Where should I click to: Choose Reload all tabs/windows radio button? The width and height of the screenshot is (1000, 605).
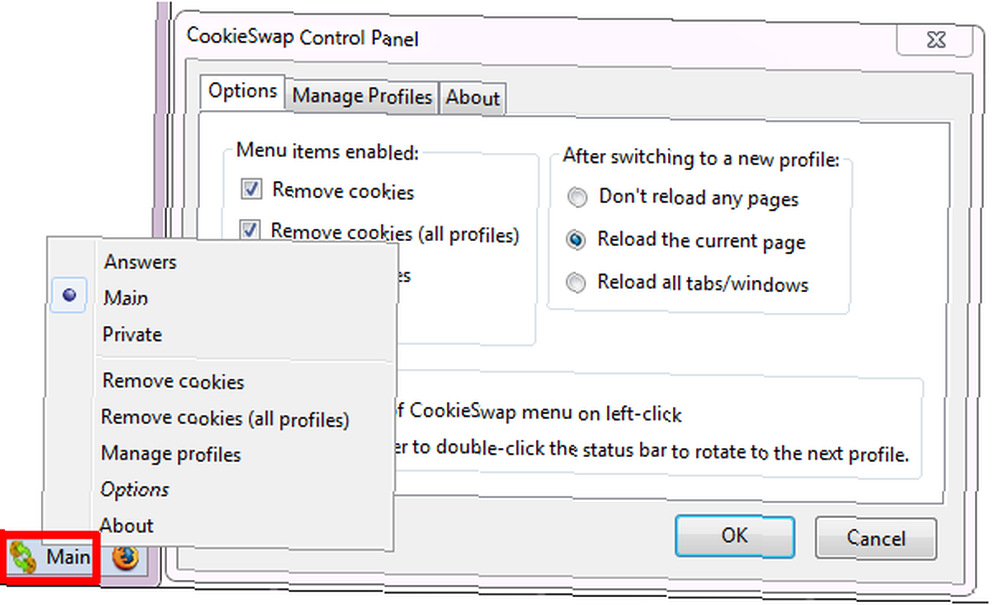[576, 282]
